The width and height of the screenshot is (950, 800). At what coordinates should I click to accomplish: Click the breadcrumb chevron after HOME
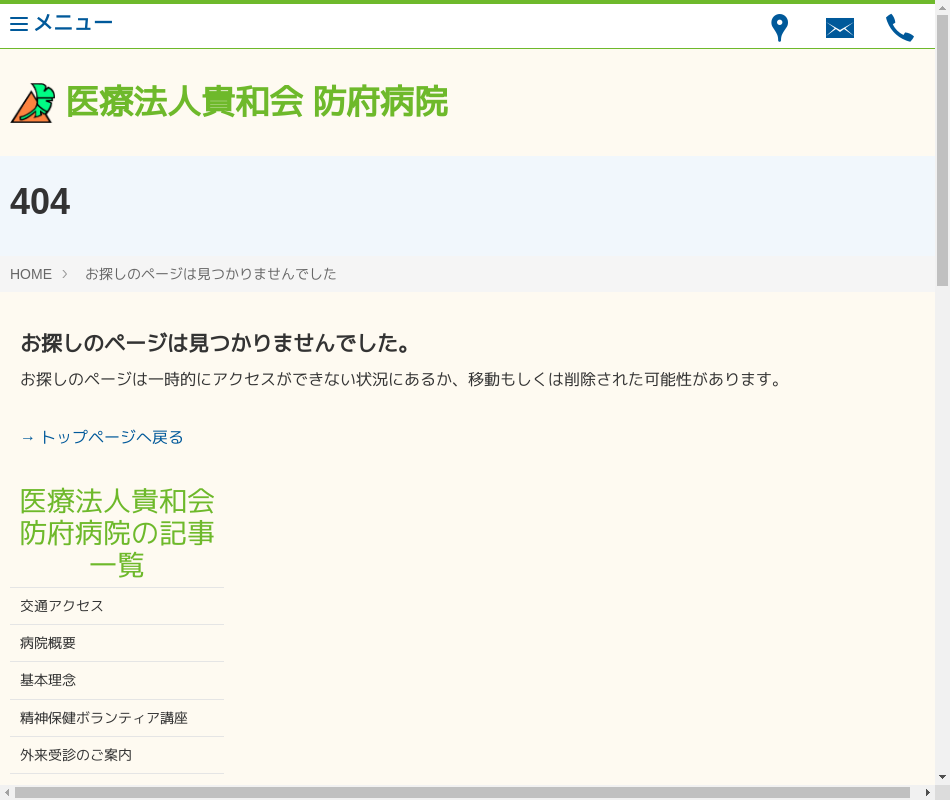(65, 273)
